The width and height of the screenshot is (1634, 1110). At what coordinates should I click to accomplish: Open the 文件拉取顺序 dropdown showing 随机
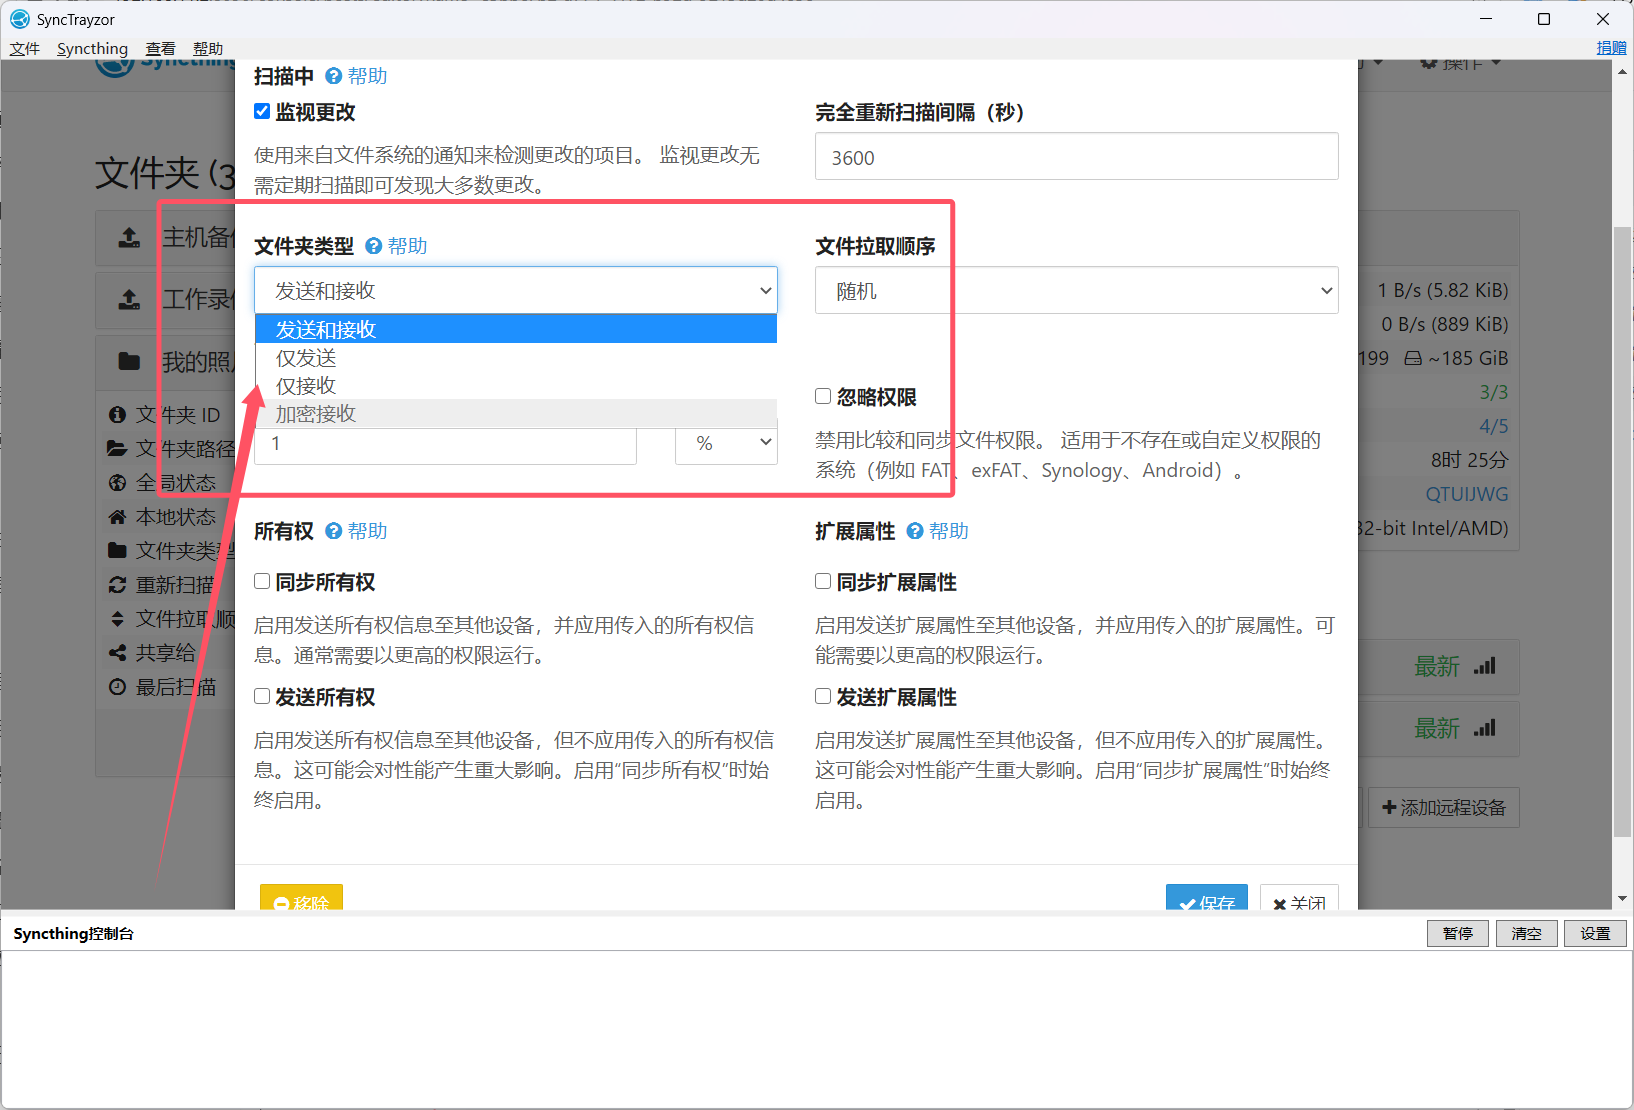[1076, 291]
